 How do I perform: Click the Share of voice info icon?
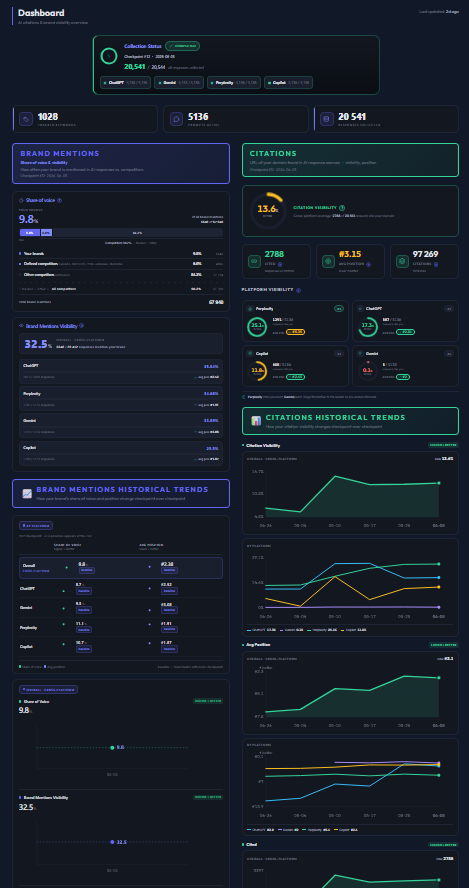(x=59, y=200)
